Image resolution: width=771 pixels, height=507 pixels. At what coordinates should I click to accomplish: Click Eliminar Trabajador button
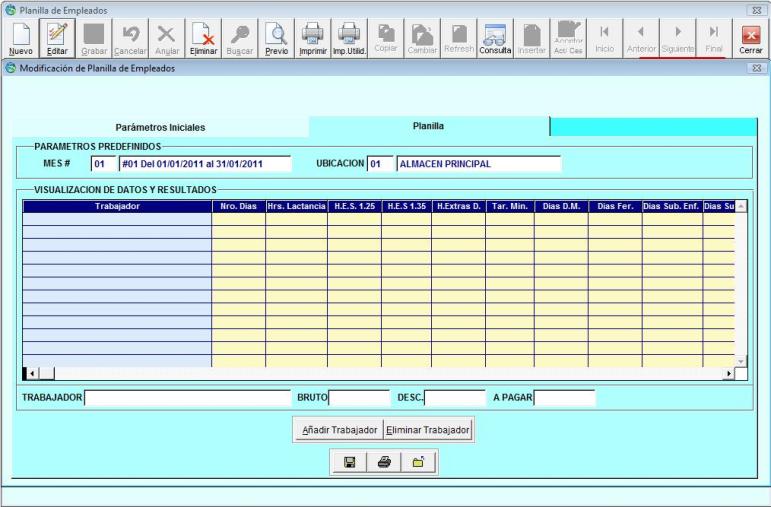[428, 430]
